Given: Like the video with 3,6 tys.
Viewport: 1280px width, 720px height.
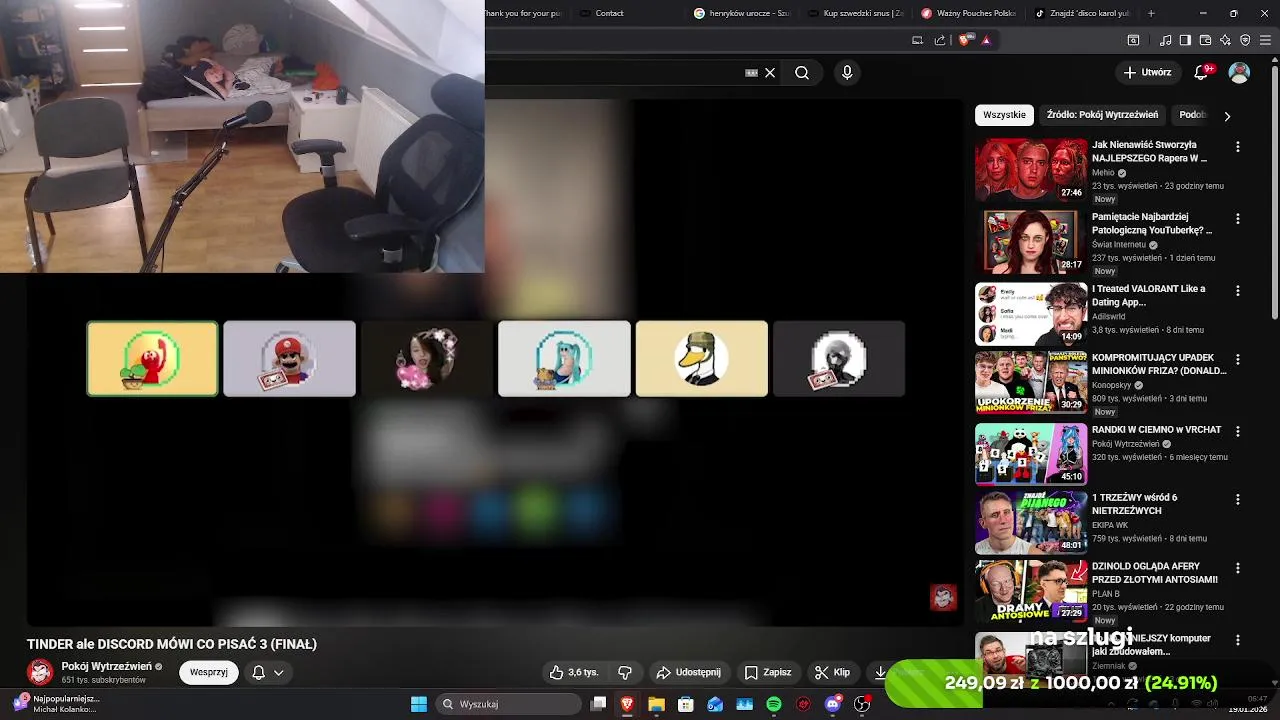Looking at the screenshot, I should coord(574,672).
